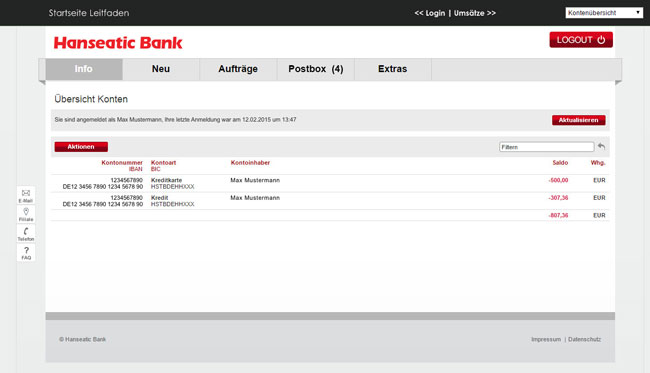
Task: Click the Hanseatic Bank logo
Action: point(118,43)
